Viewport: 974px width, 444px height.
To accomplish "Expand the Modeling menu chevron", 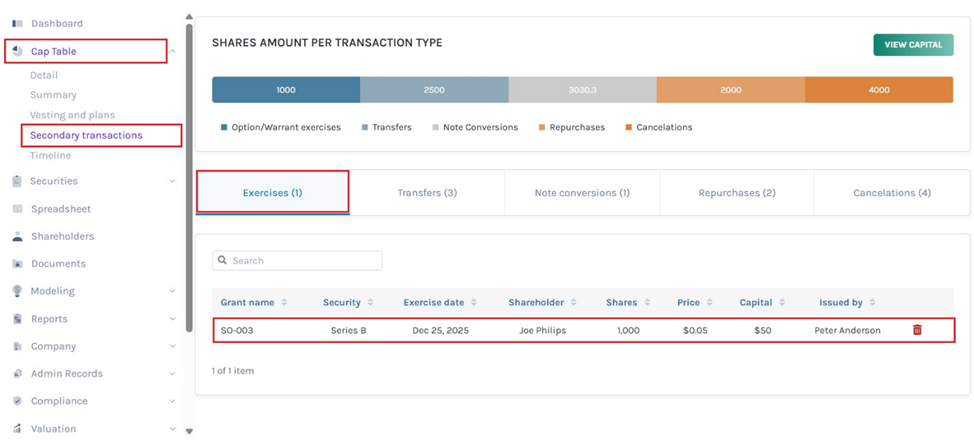I will pos(173,291).
